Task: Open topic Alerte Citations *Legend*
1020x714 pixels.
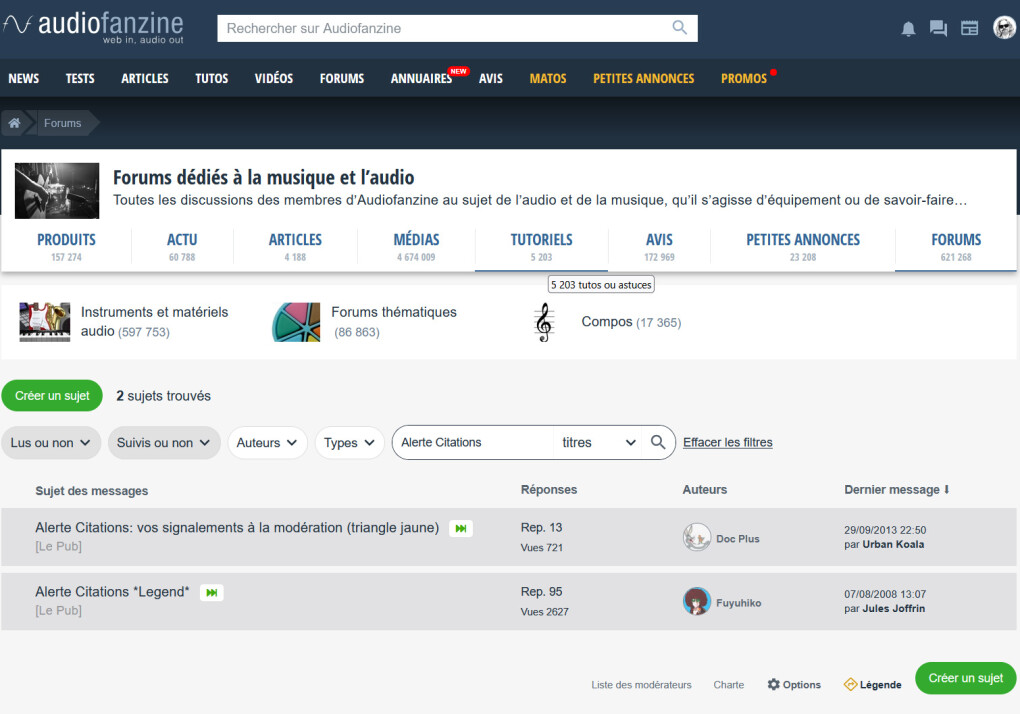Action: [112, 592]
